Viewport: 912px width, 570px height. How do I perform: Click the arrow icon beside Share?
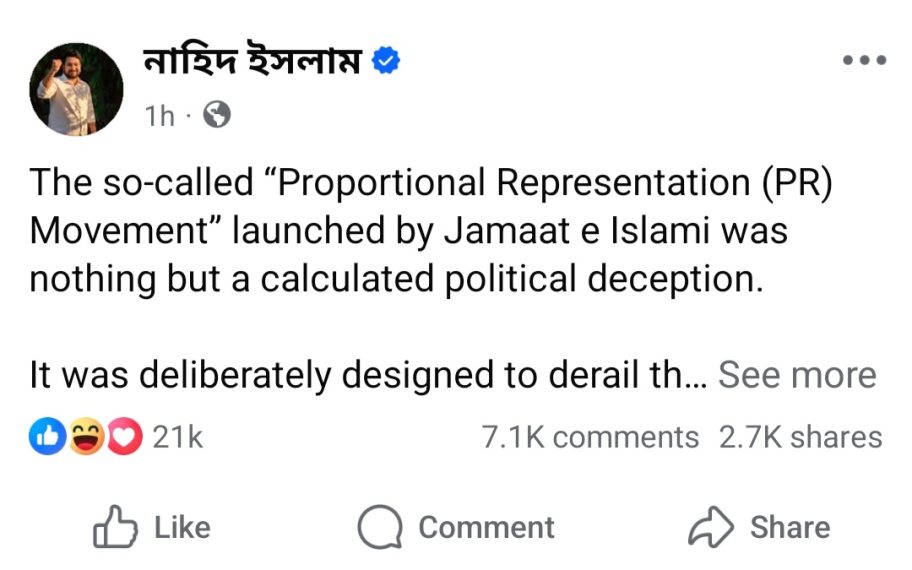[710, 528]
